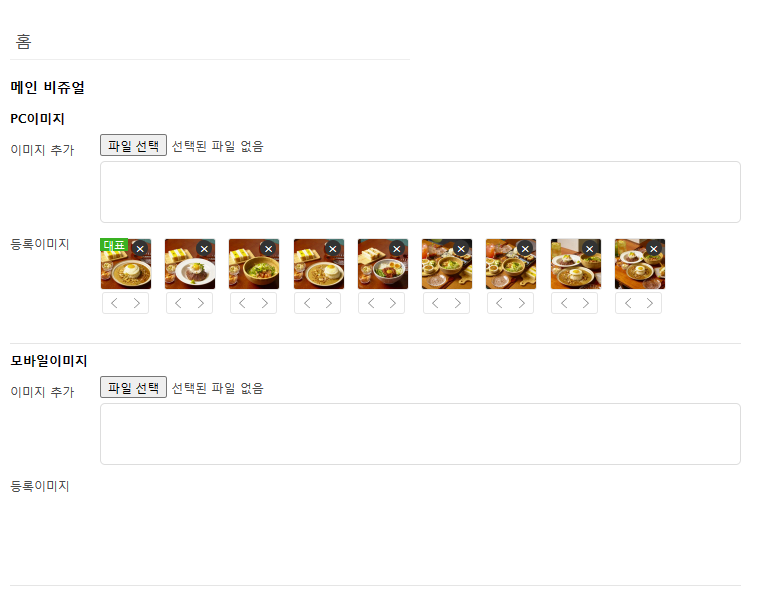757x593 pixels.
Task: Shift the third image to the right
Action: 265,303
